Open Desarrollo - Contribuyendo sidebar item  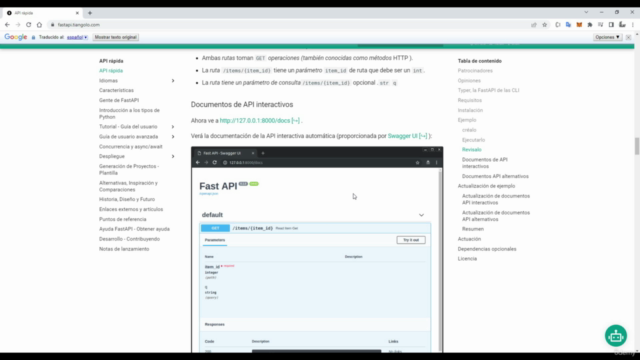tap(129, 239)
